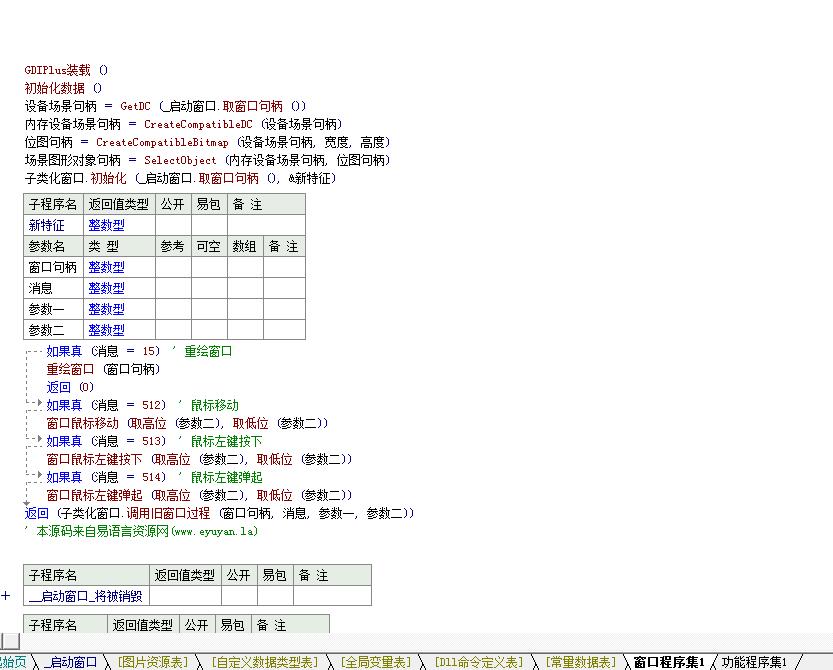The width and height of the screenshot is (833, 670).
Task: Click the 整数型 return type of 新特征
Action: pyautogui.click(x=120, y=225)
